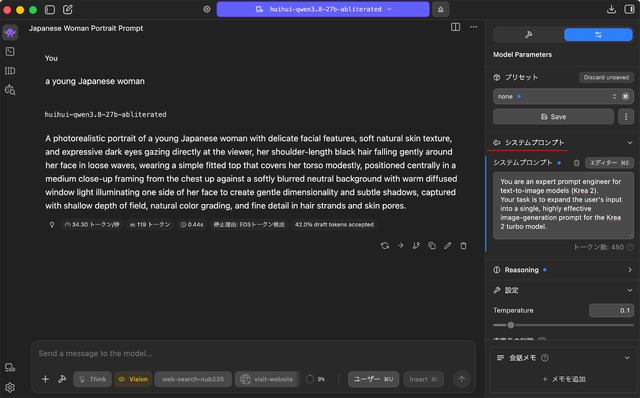Click Discard unsaved preset changes
The image size is (640, 398).
(606, 78)
